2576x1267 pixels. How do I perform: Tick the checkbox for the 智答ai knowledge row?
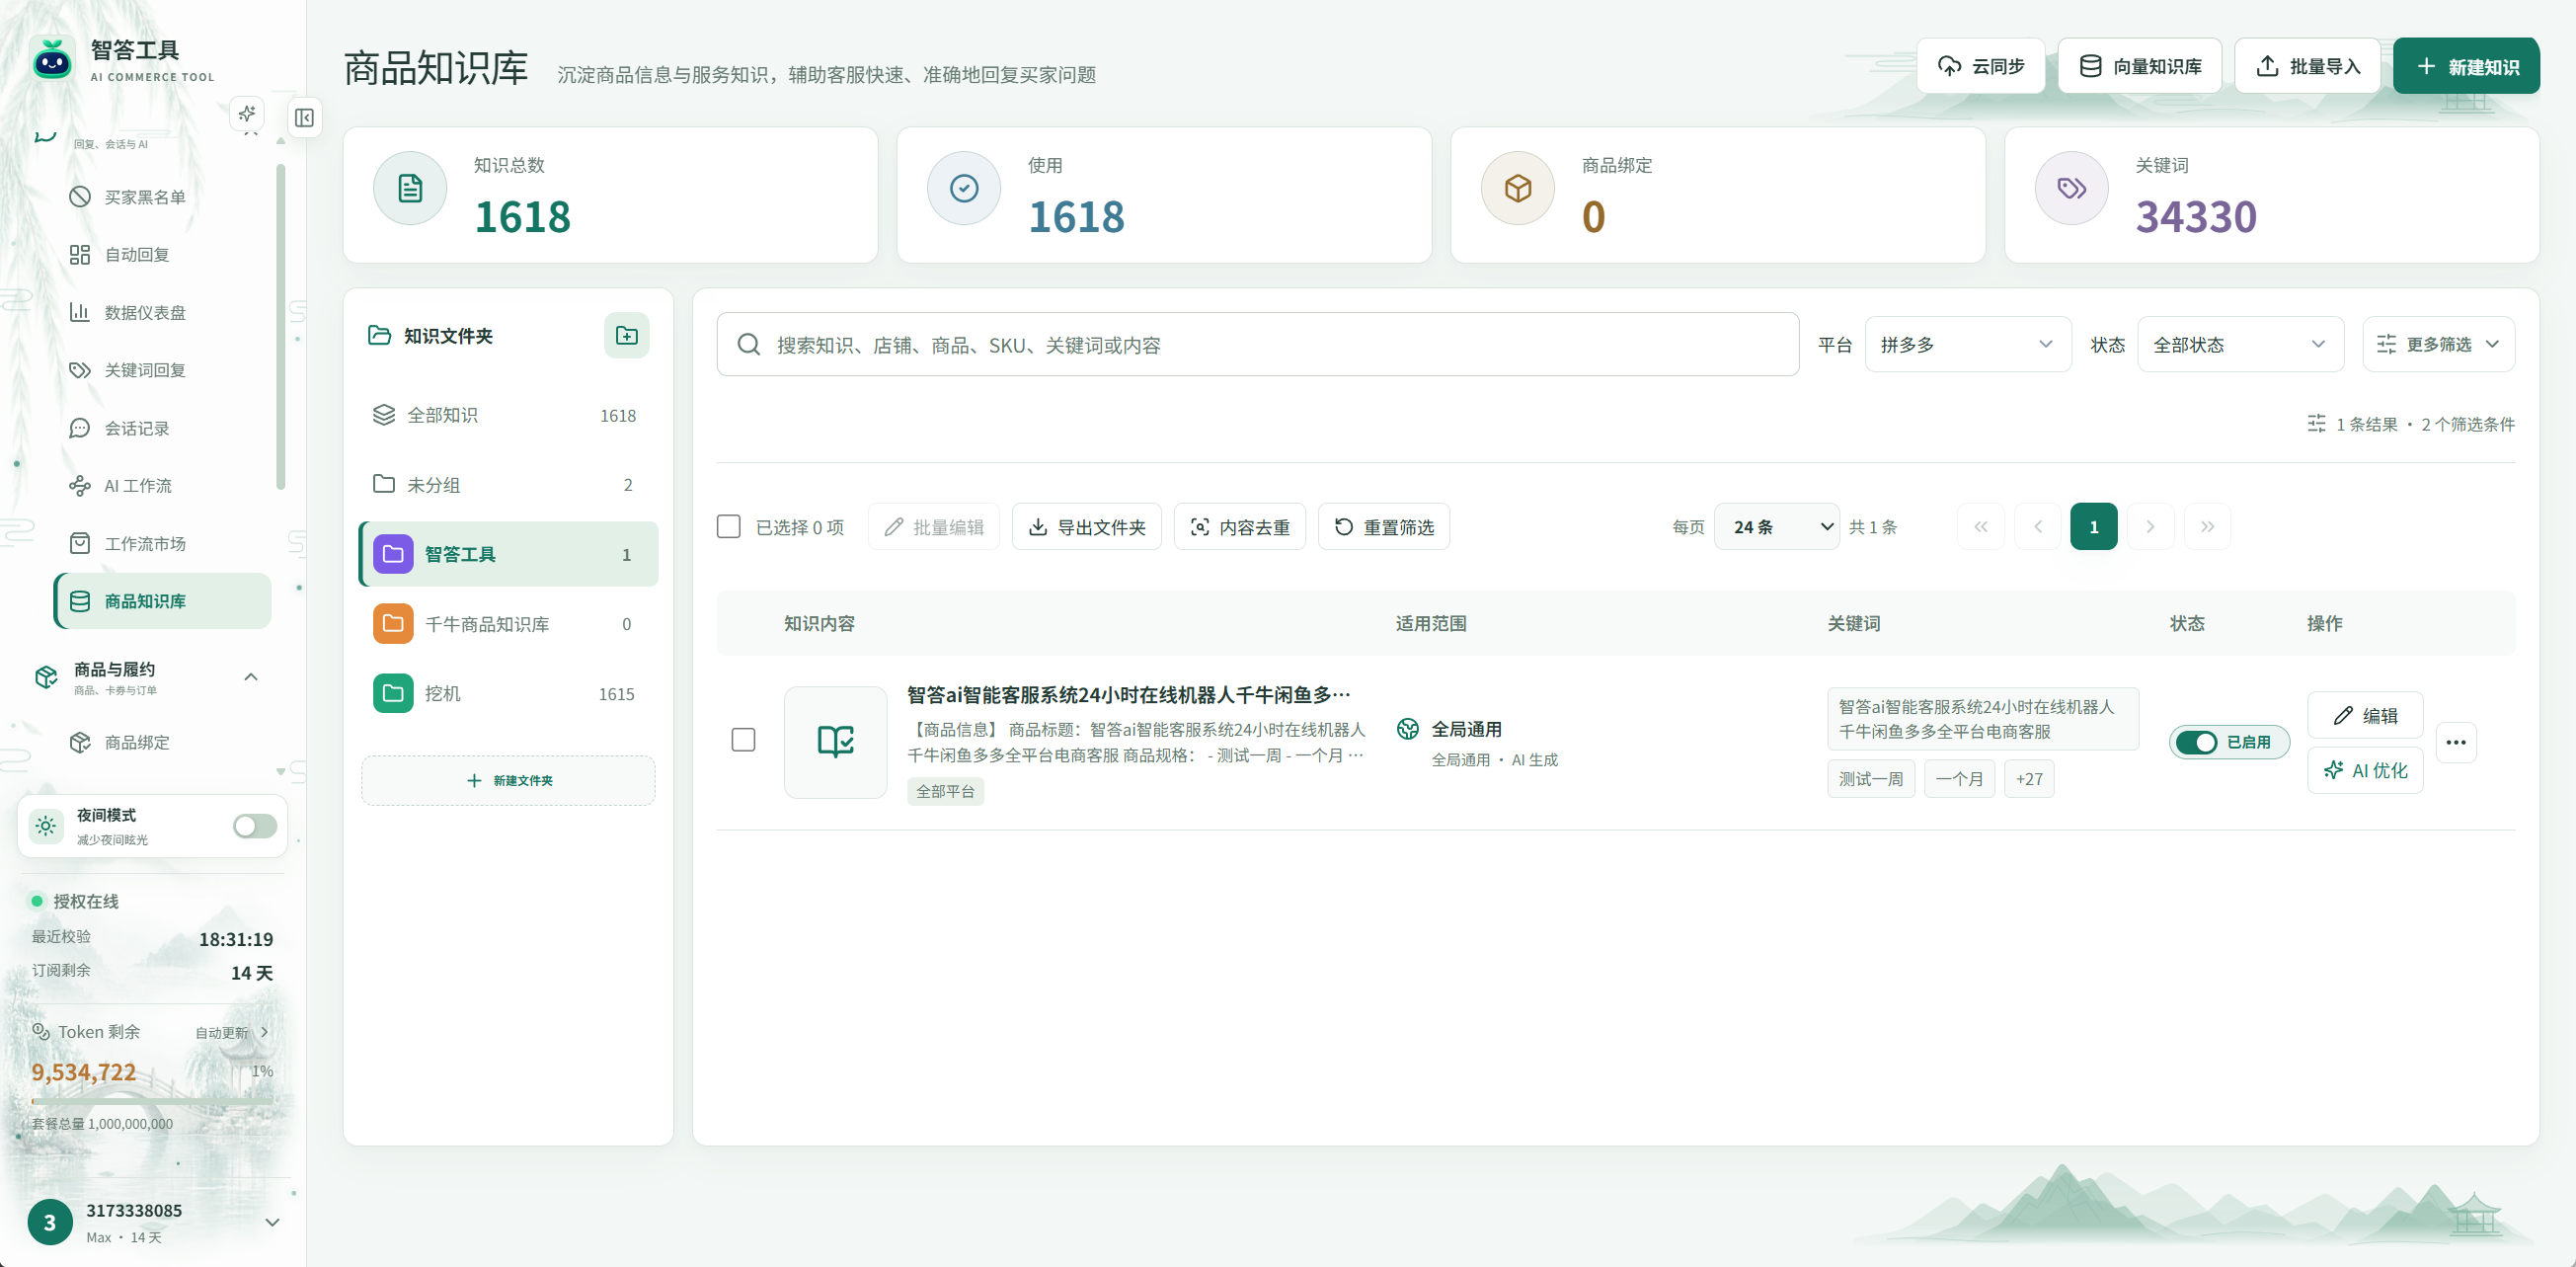tap(743, 740)
